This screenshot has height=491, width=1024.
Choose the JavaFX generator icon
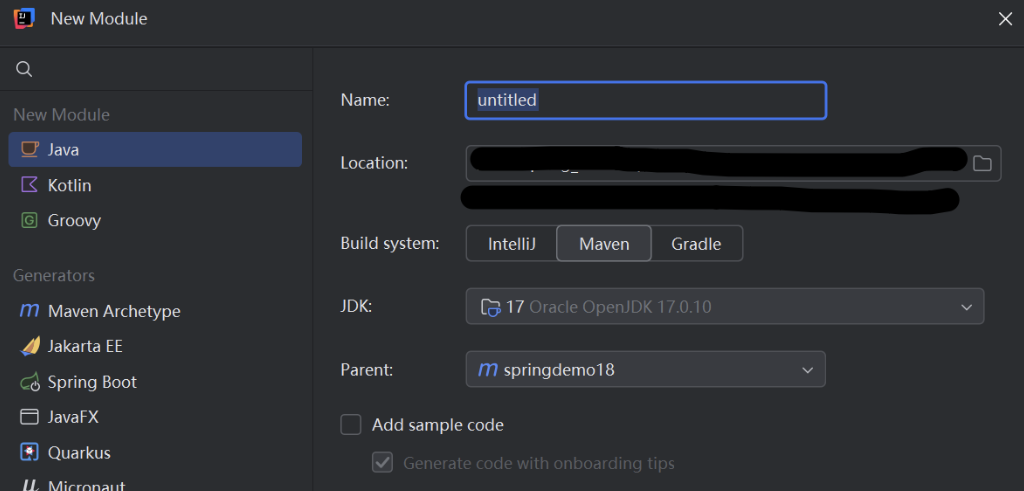tap(29, 417)
